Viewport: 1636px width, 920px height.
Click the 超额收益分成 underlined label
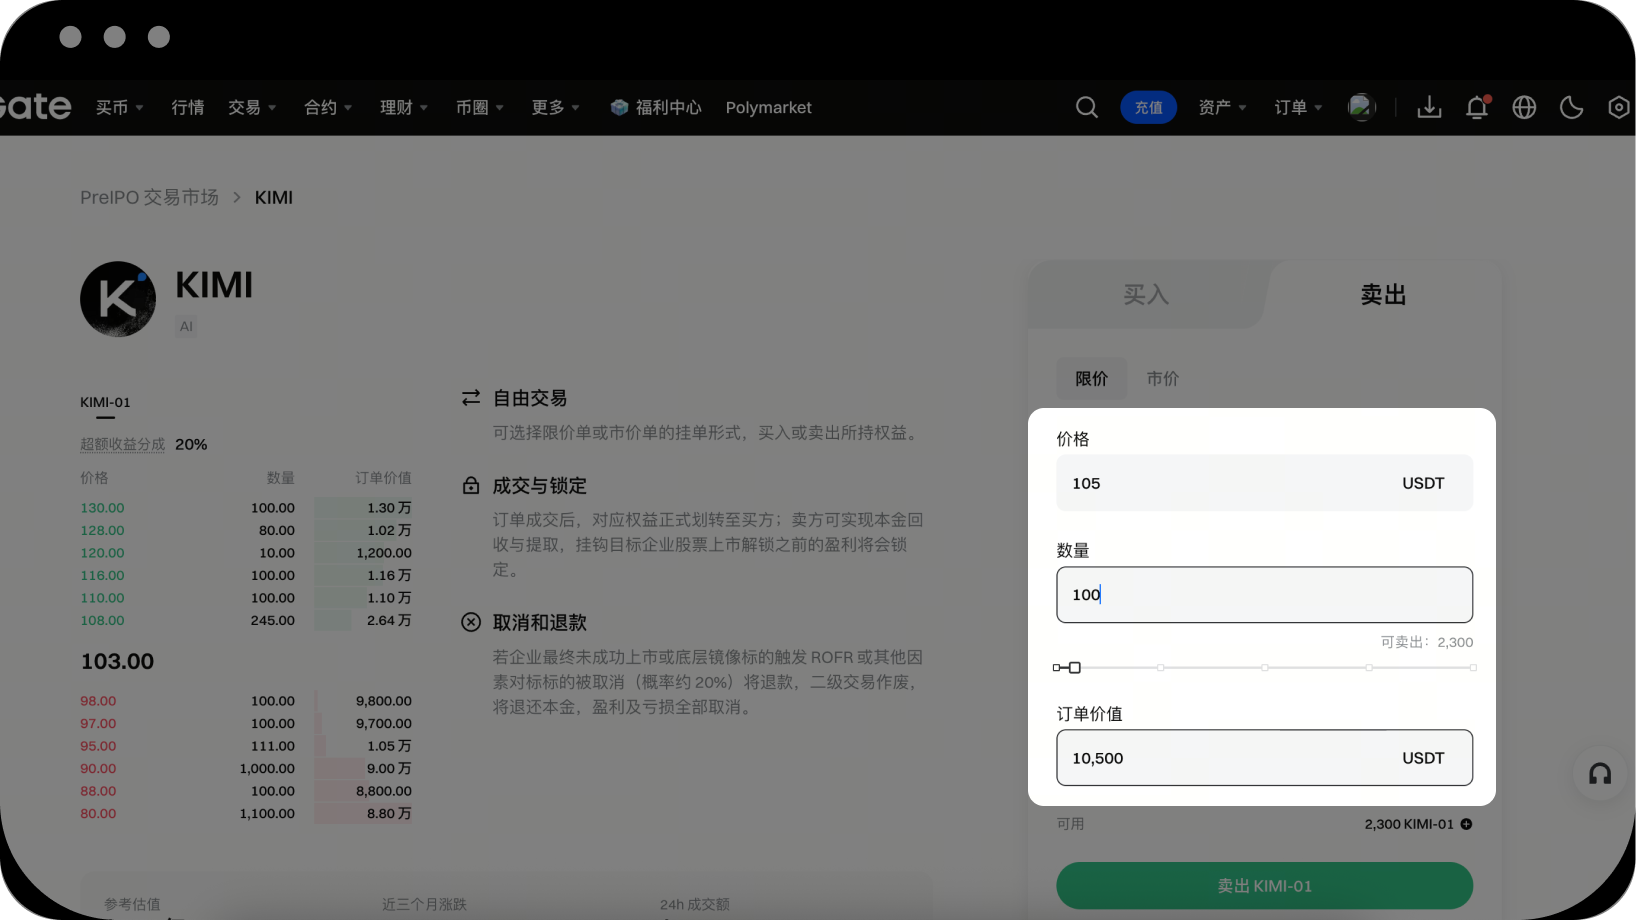[x=123, y=444]
